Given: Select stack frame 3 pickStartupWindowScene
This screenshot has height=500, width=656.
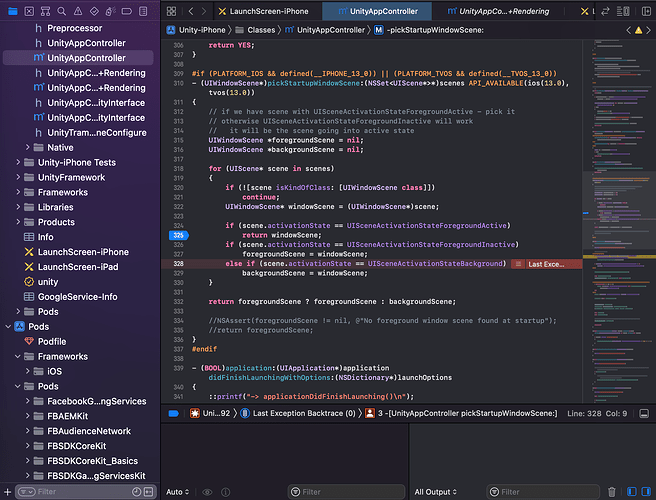Looking at the screenshot, I should (461, 413).
